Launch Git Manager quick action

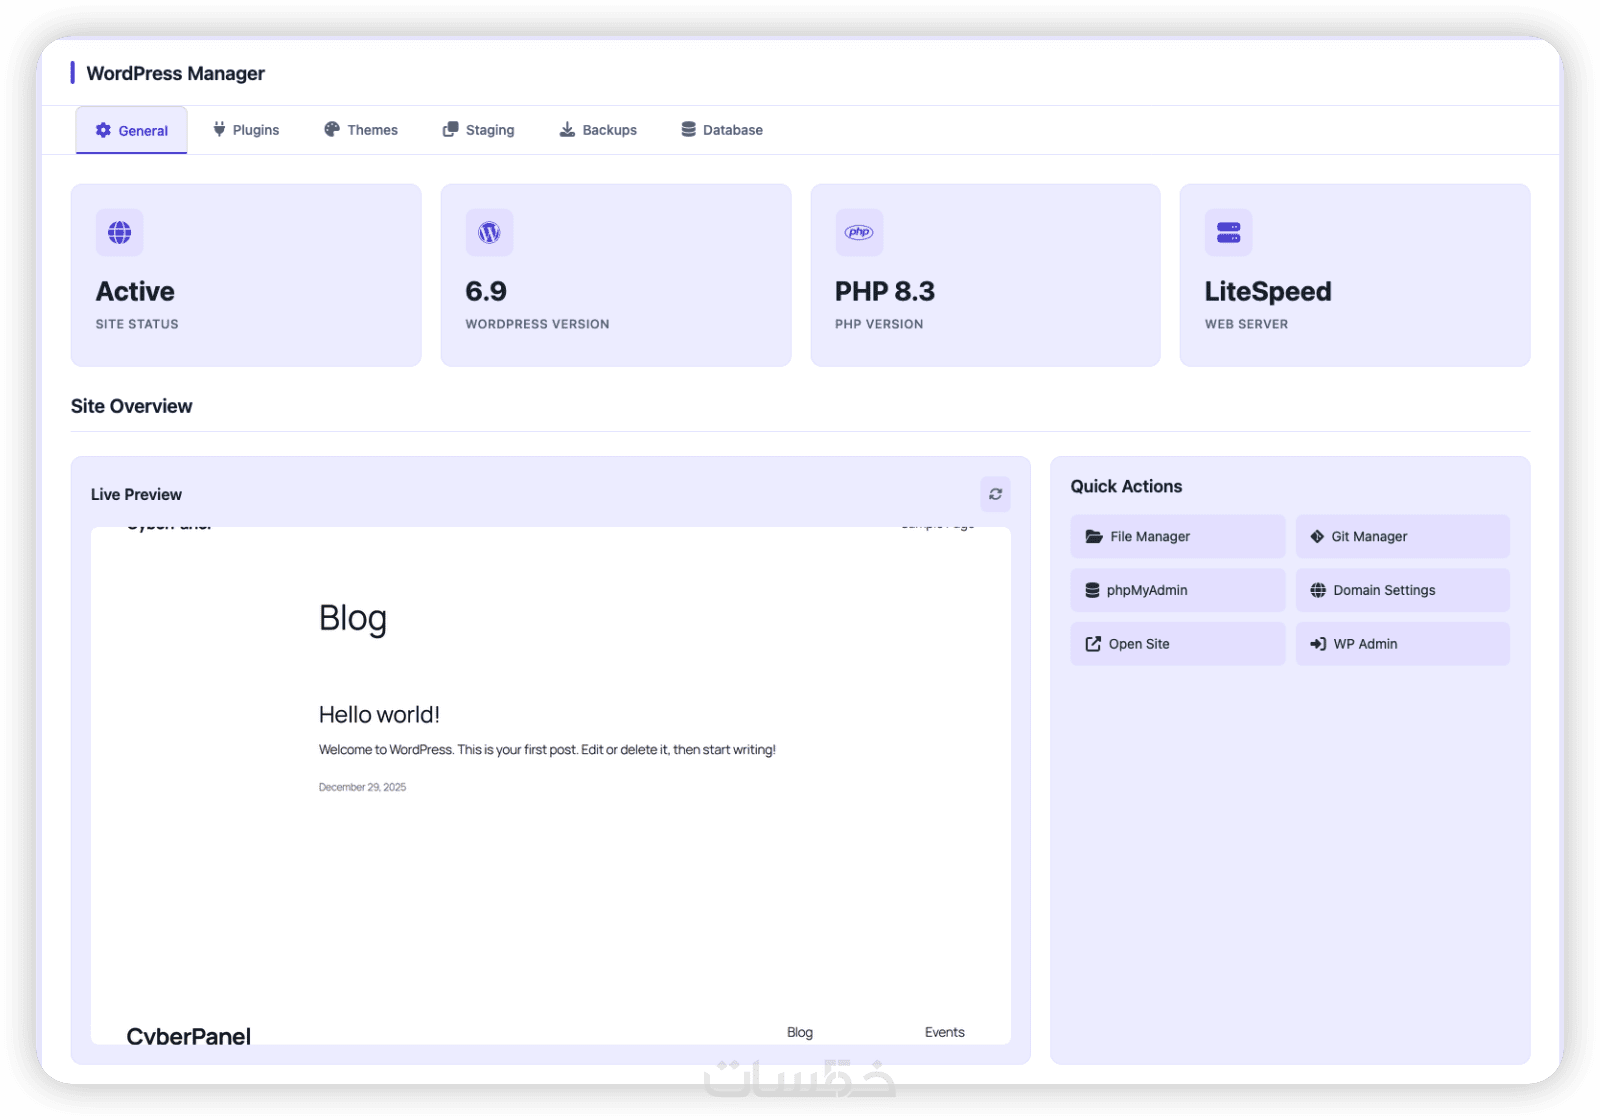[x=1403, y=537]
